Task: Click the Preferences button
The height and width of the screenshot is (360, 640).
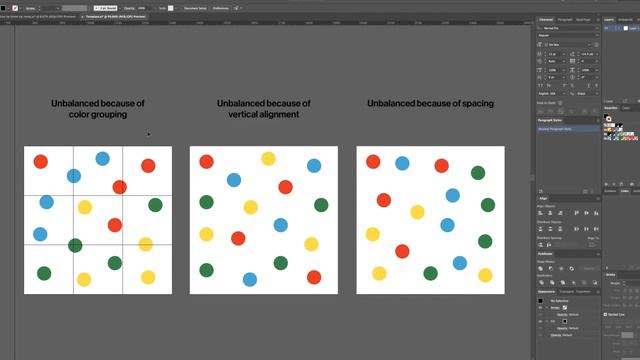Action: [x=220, y=8]
